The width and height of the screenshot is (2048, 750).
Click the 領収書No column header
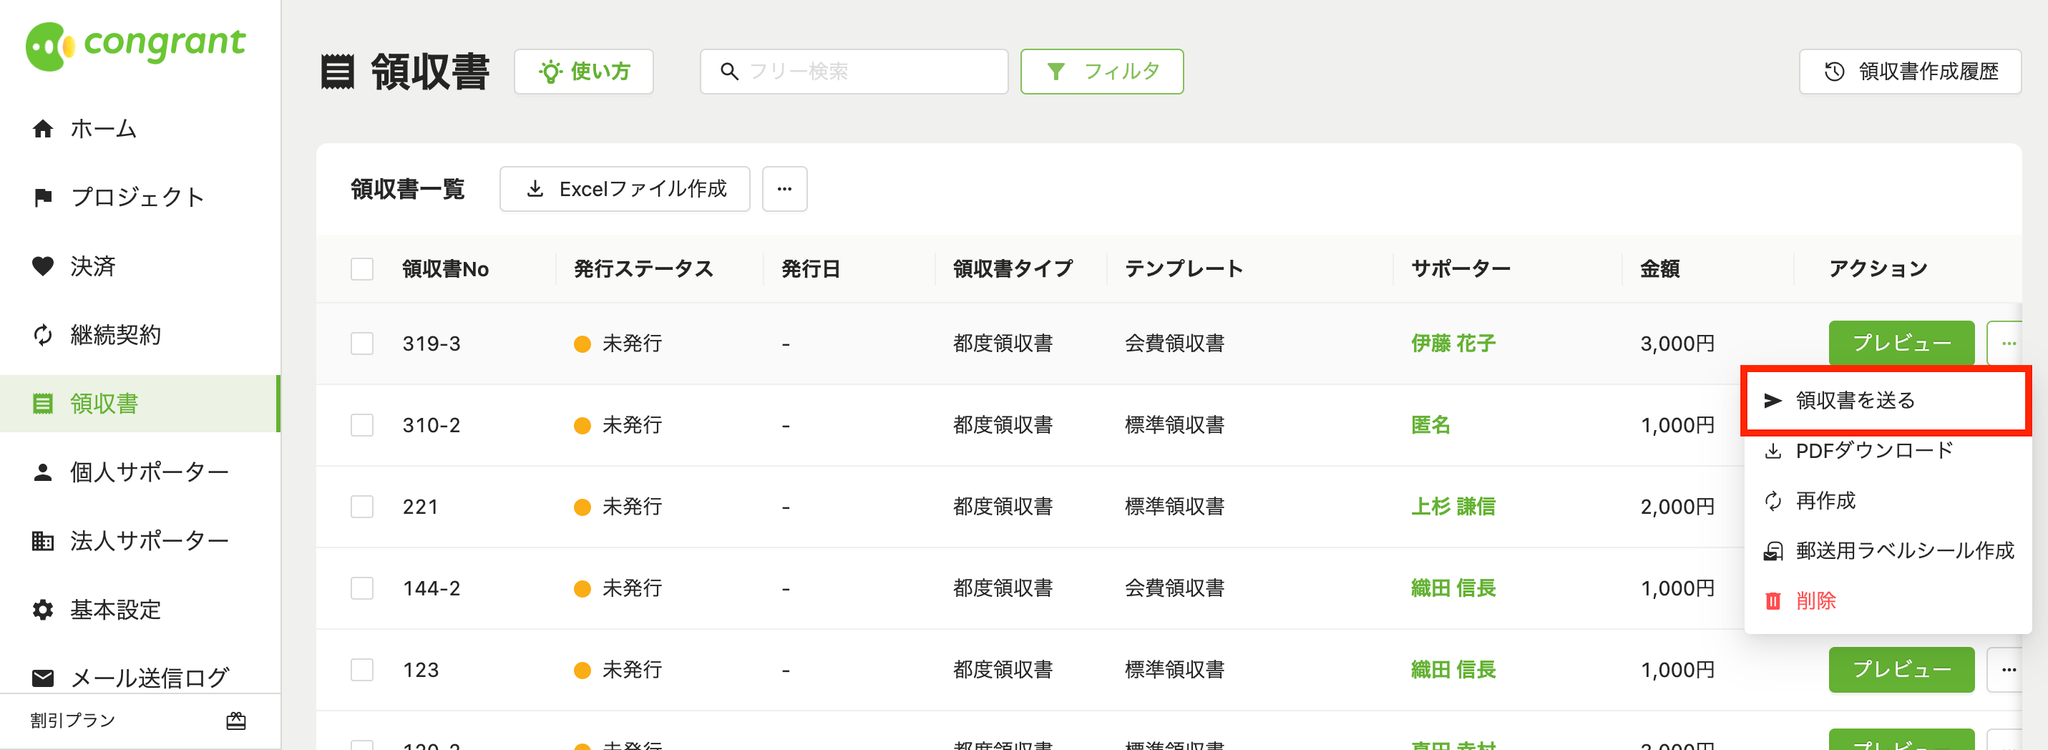(x=446, y=269)
